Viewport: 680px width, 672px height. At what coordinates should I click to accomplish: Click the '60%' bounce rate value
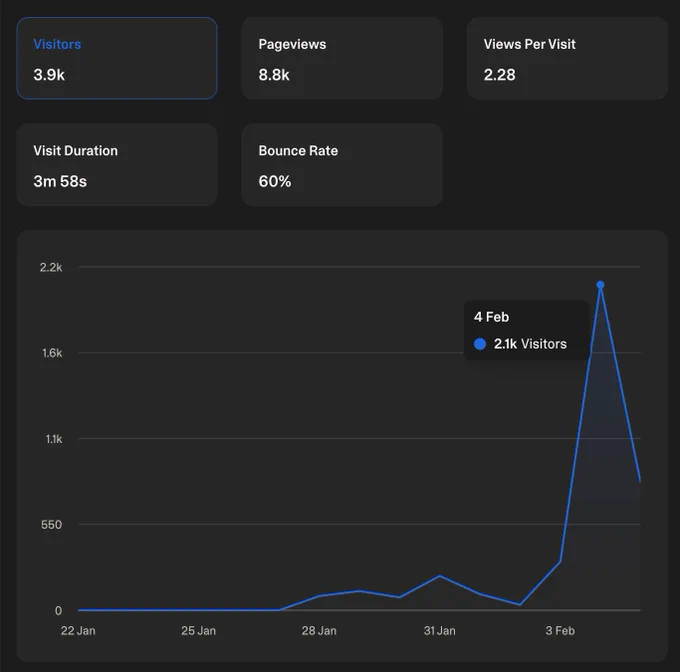[x=275, y=181]
